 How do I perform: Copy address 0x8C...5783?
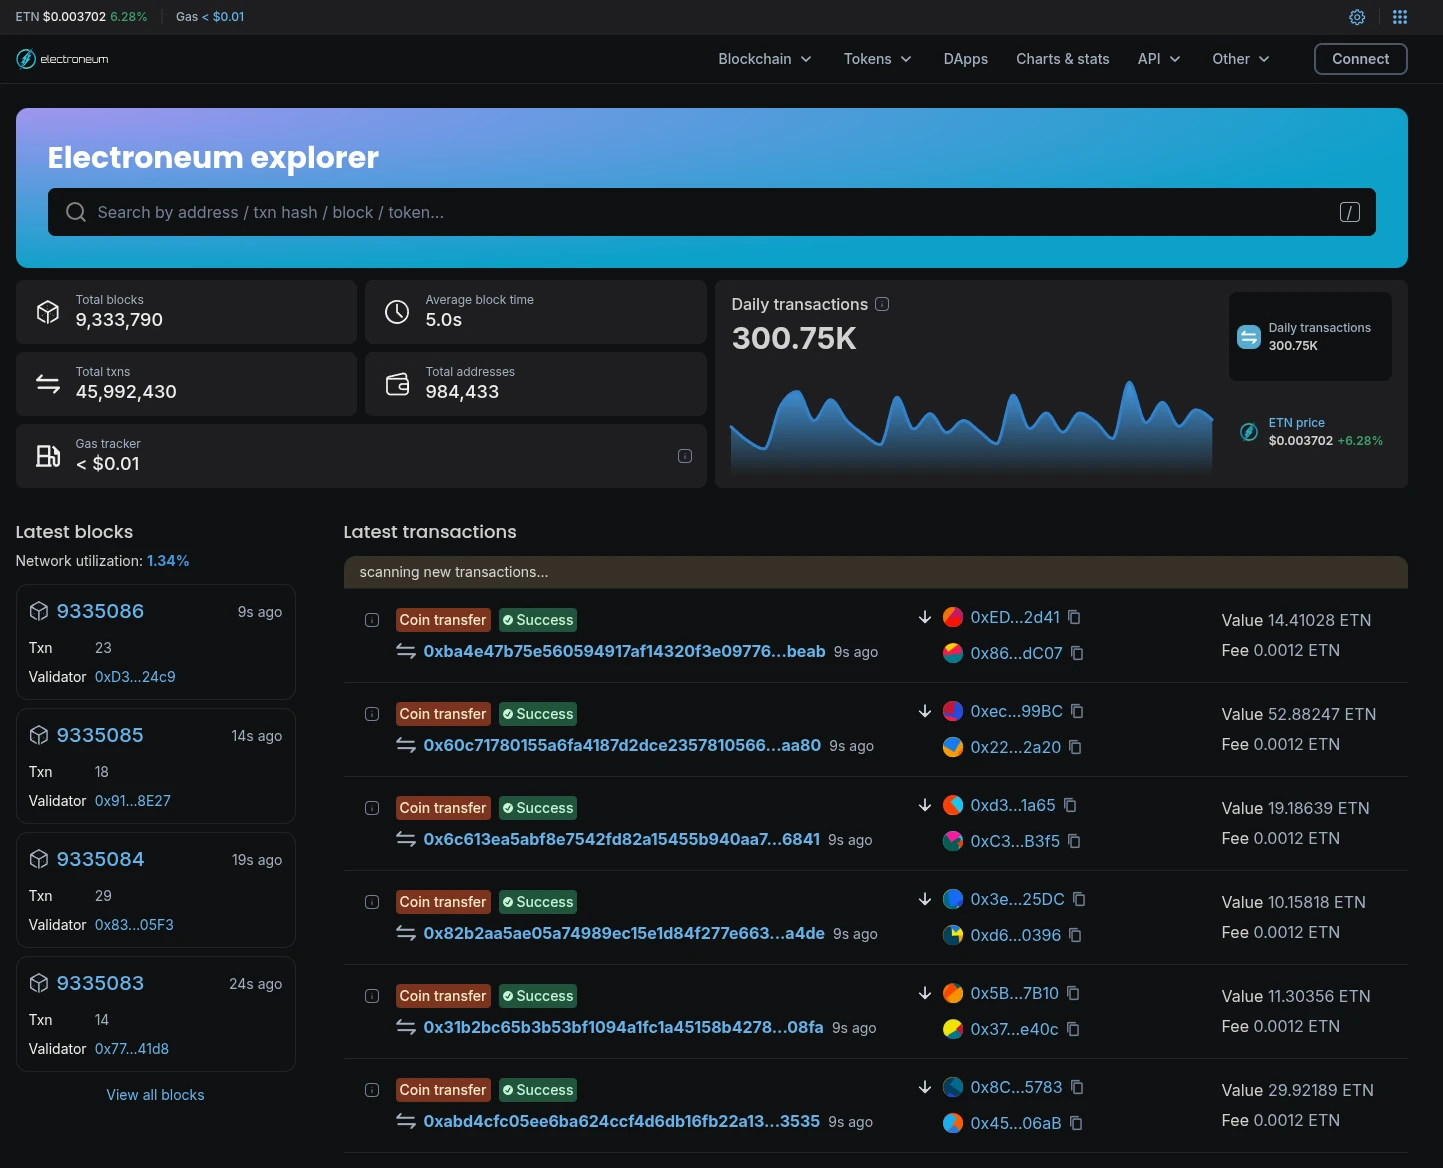[1077, 1087]
